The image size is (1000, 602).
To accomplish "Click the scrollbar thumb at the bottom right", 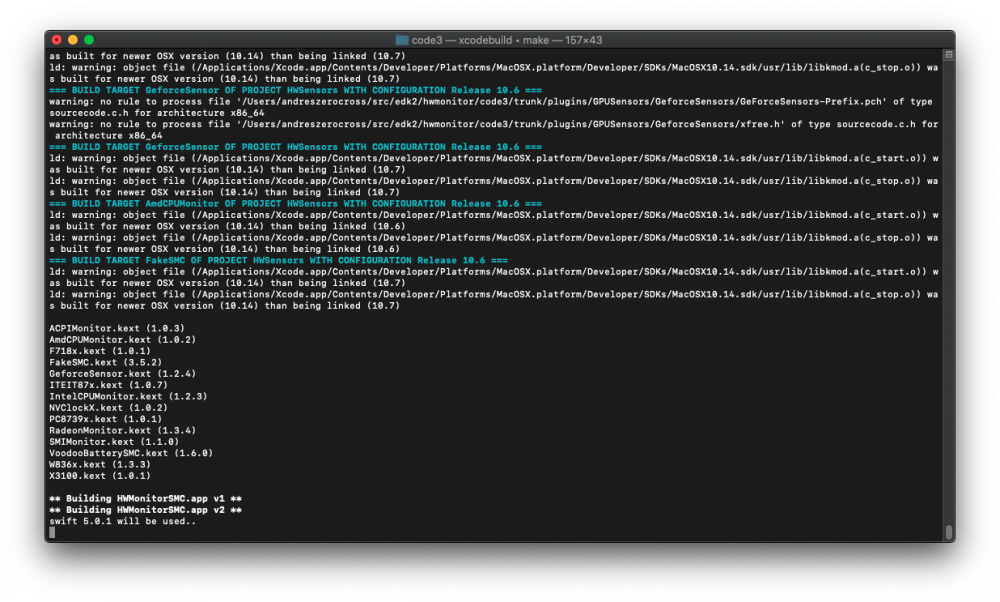I will [948, 531].
